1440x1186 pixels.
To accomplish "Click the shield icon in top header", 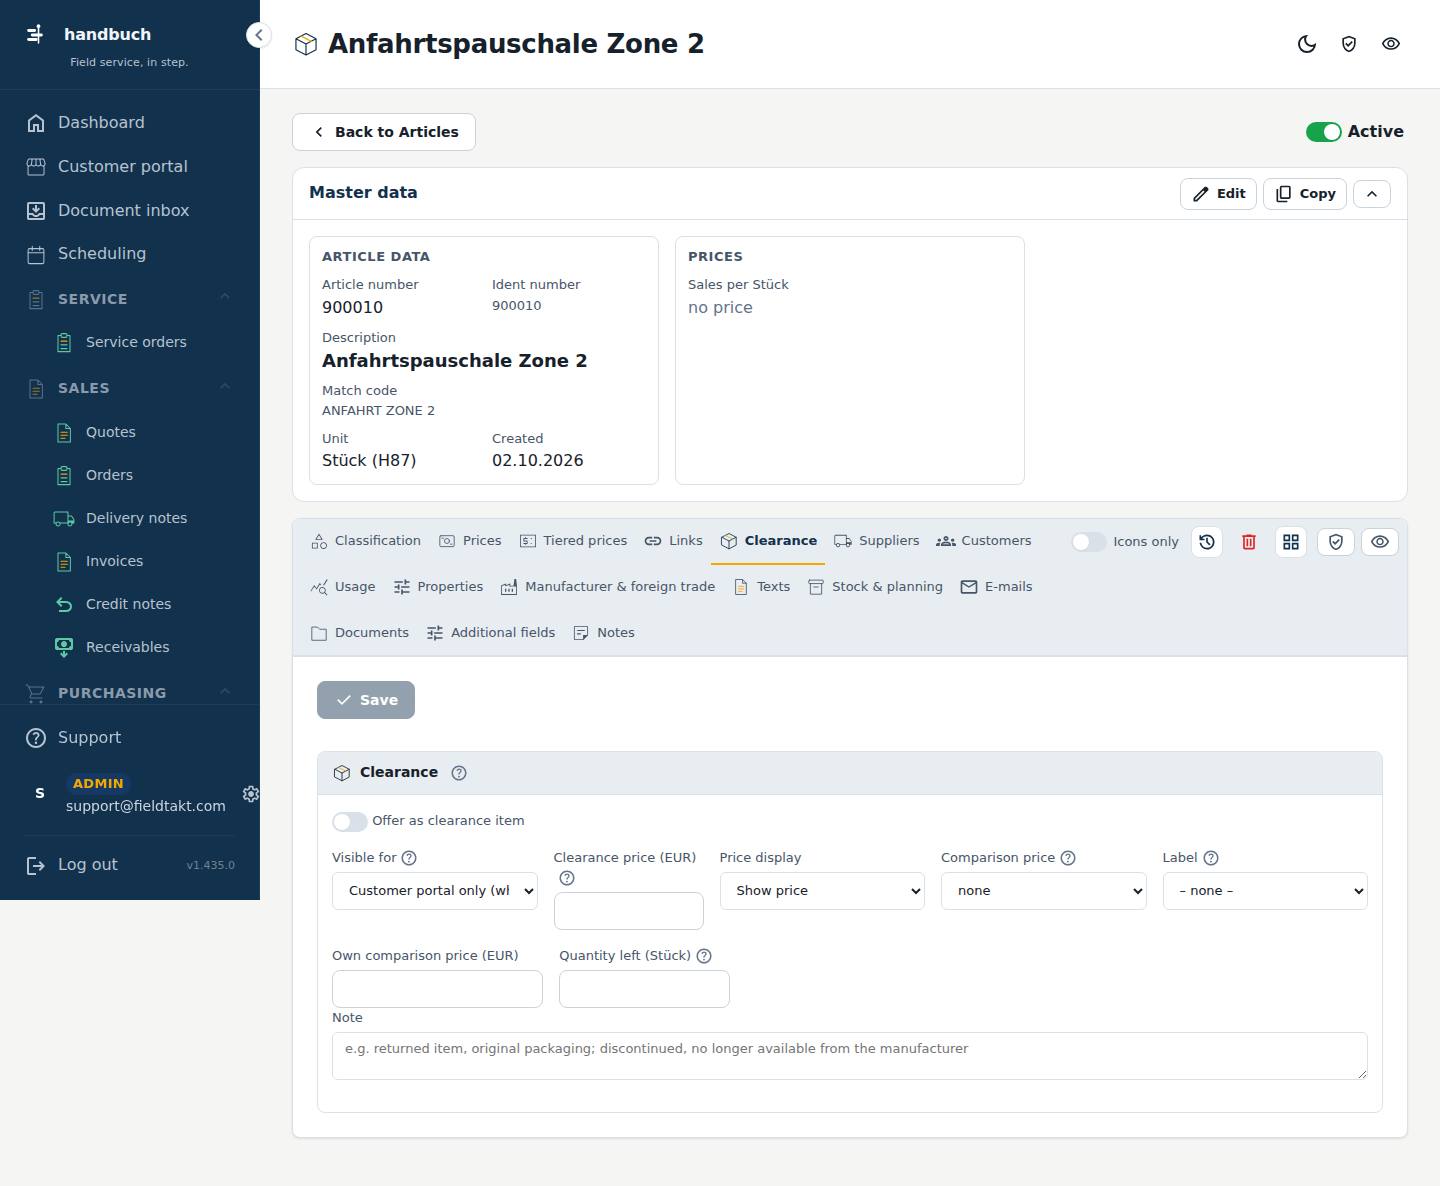I will point(1349,44).
